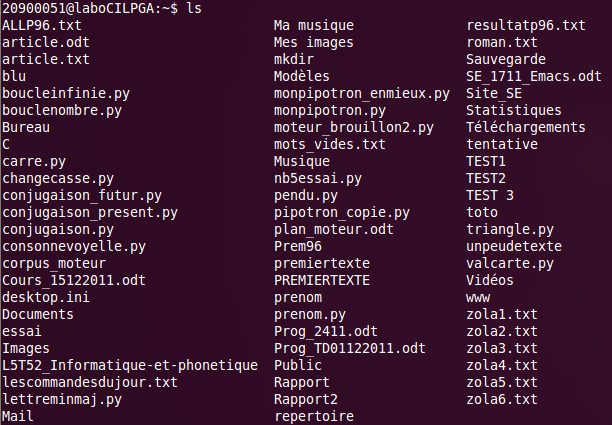This screenshot has height=425, width=612.
Task: Select the PREMIERTEXTE uppercase entry
Action: [x=322, y=280]
